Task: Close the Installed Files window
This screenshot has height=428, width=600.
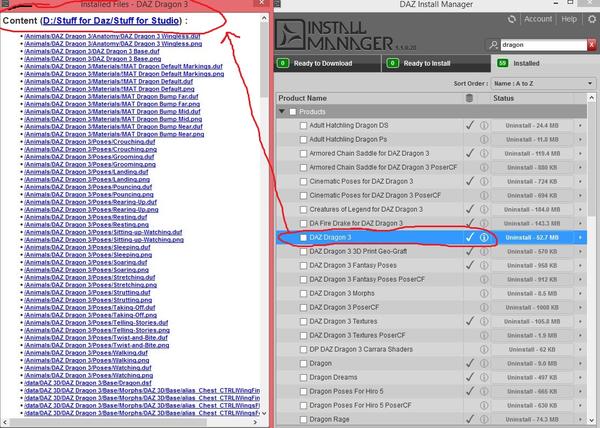Action: click(x=261, y=3)
